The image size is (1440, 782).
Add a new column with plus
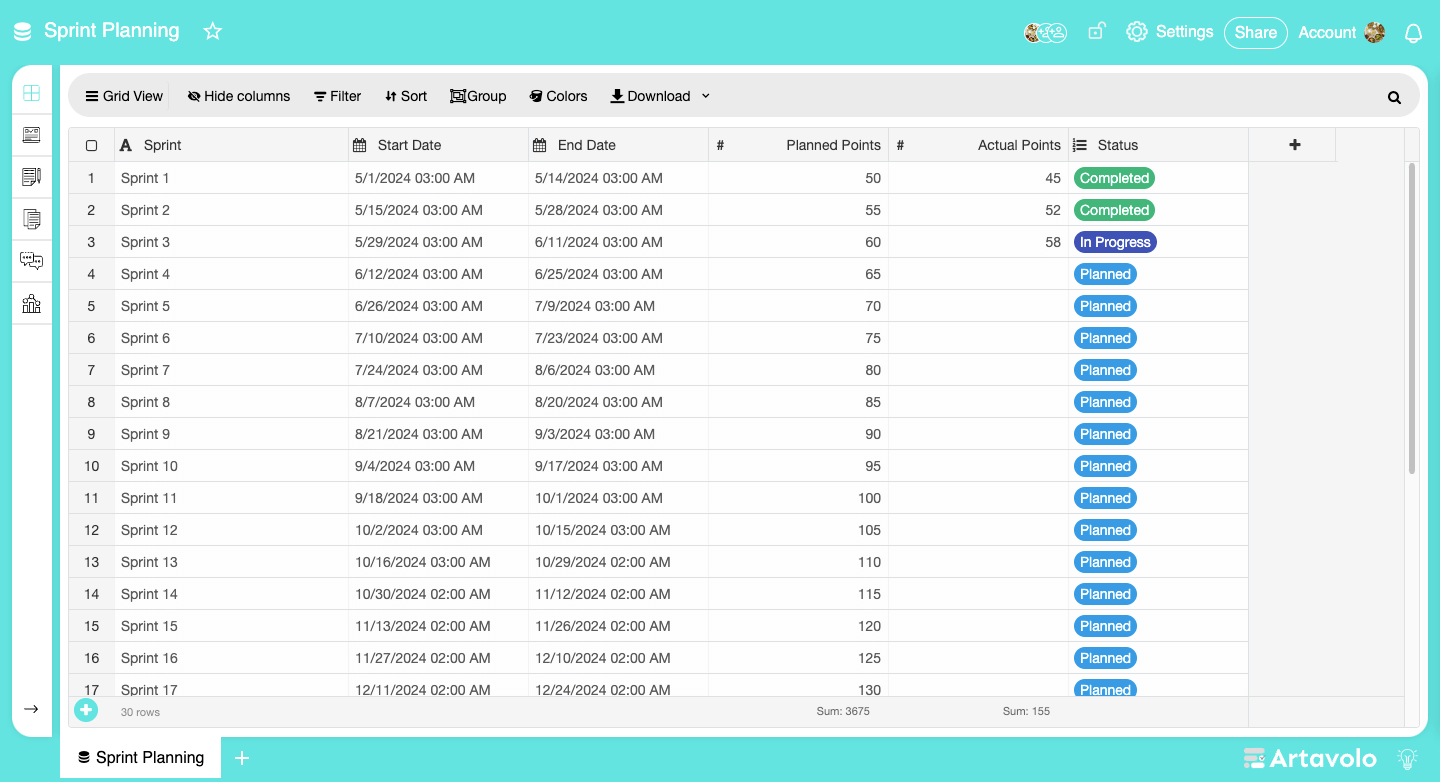(x=1294, y=145)
